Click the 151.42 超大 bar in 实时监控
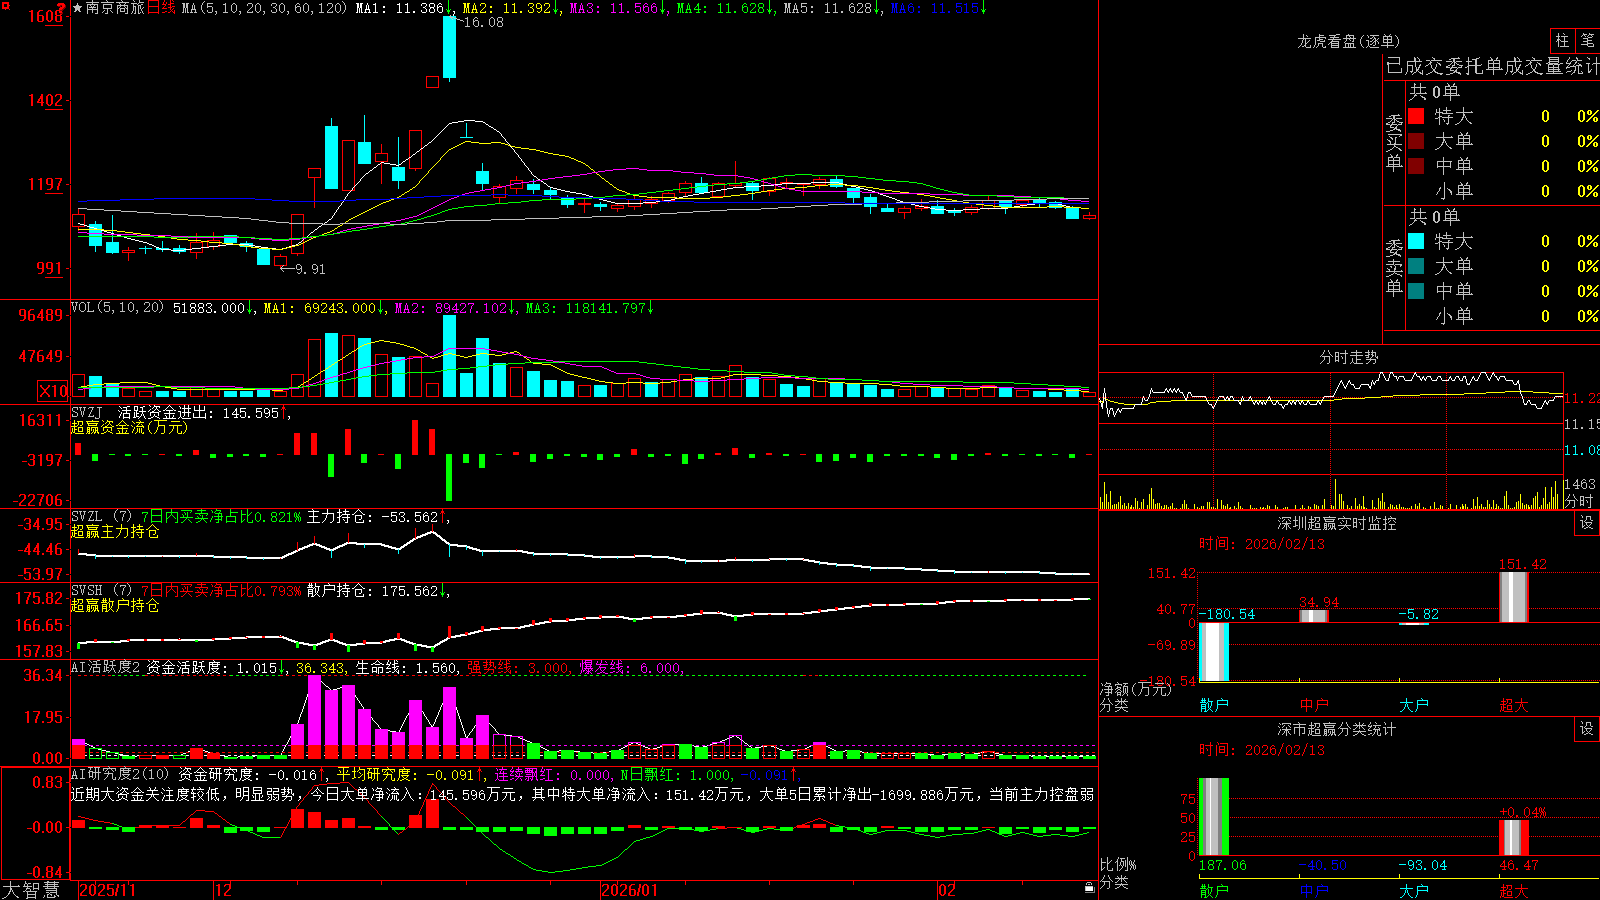 [1514, 597]
